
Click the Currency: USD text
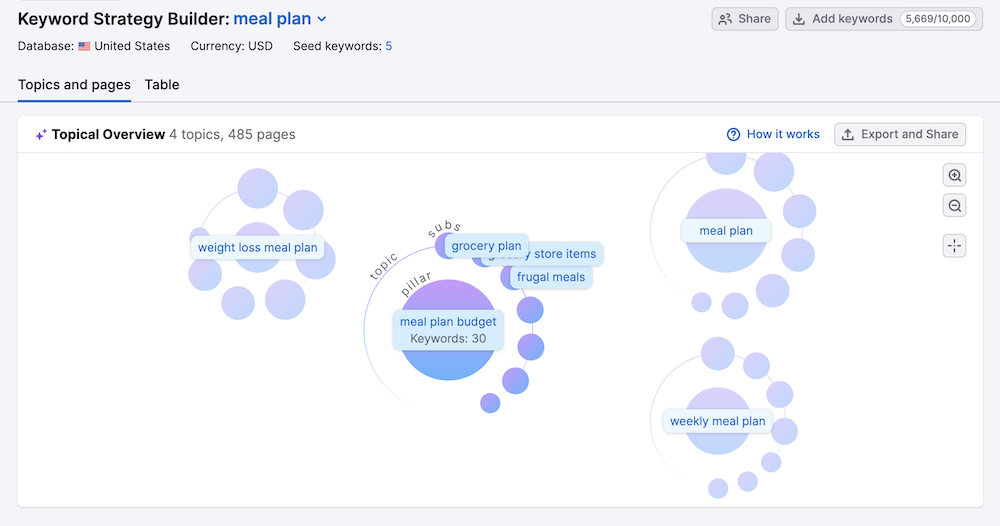click(232, 46)
